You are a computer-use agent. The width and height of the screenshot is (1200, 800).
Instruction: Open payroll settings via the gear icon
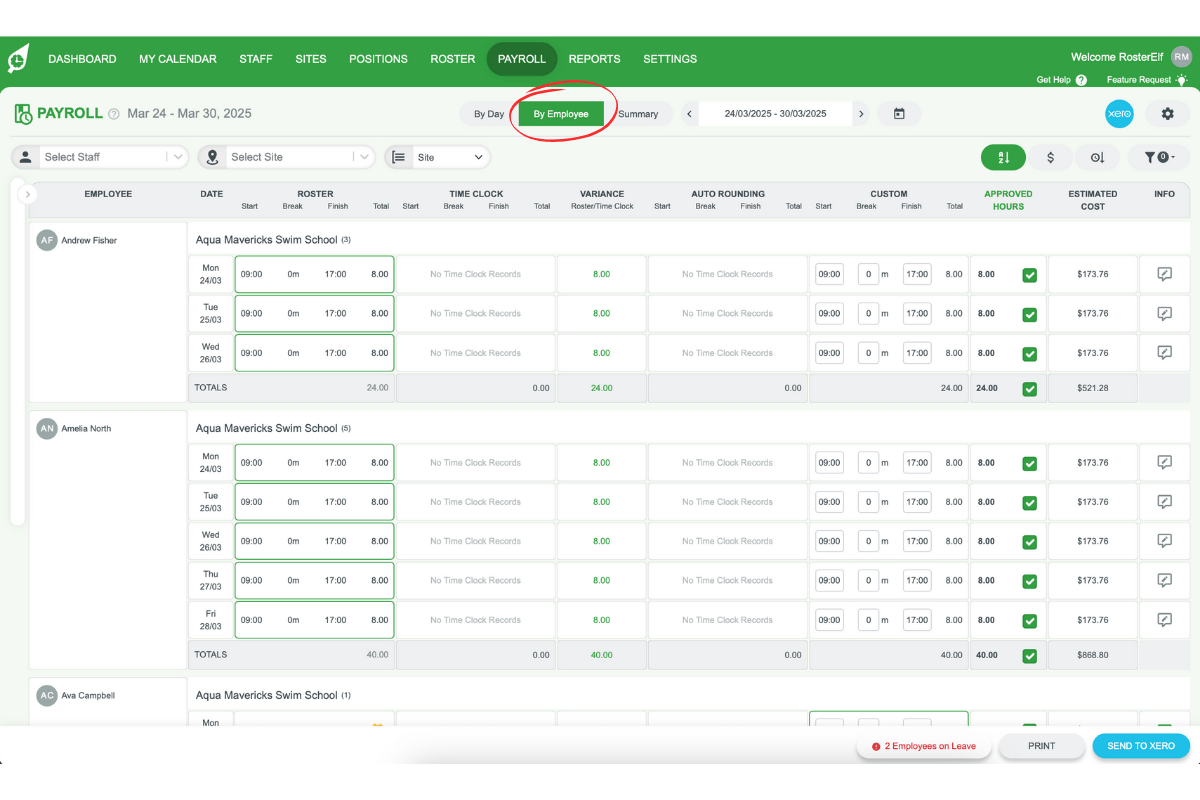click(x=1167, y=113)
